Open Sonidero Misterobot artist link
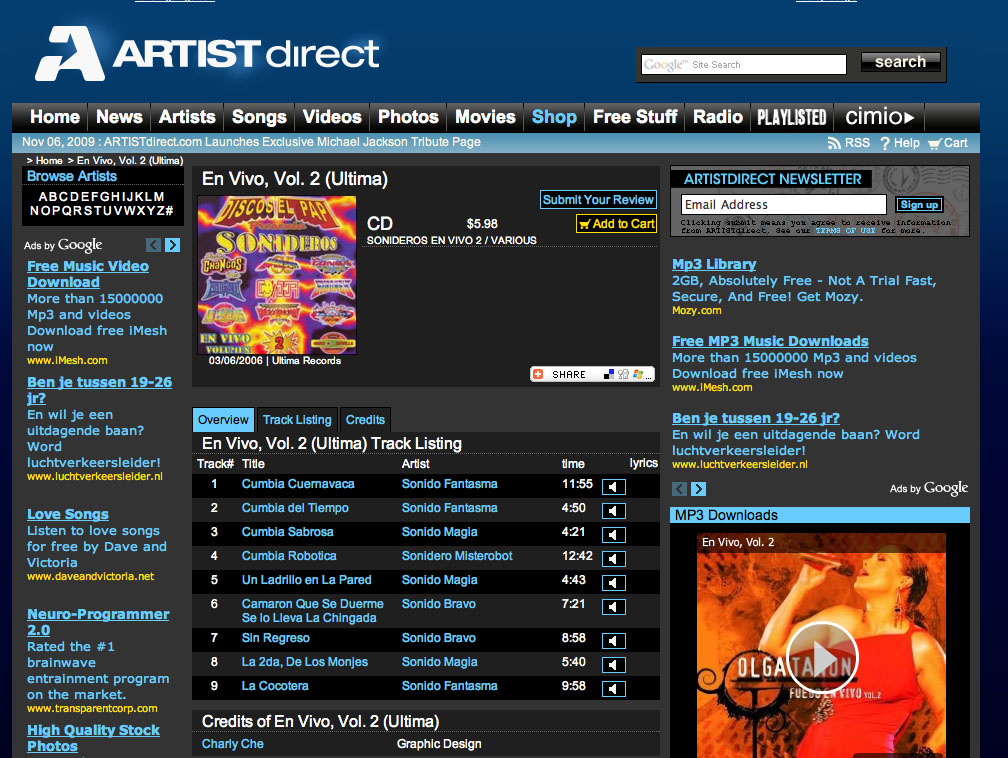The image size is (1008, 758). coord(457,556)
